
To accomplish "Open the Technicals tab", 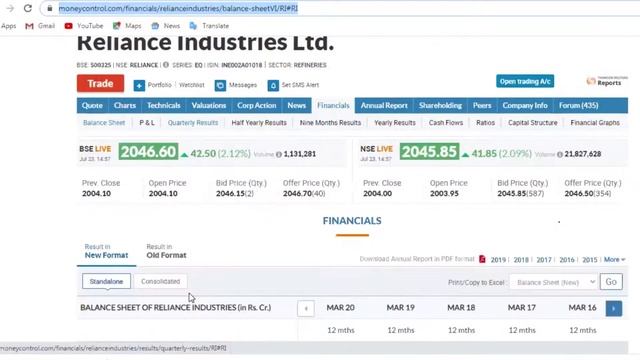I will click(164, 105).
